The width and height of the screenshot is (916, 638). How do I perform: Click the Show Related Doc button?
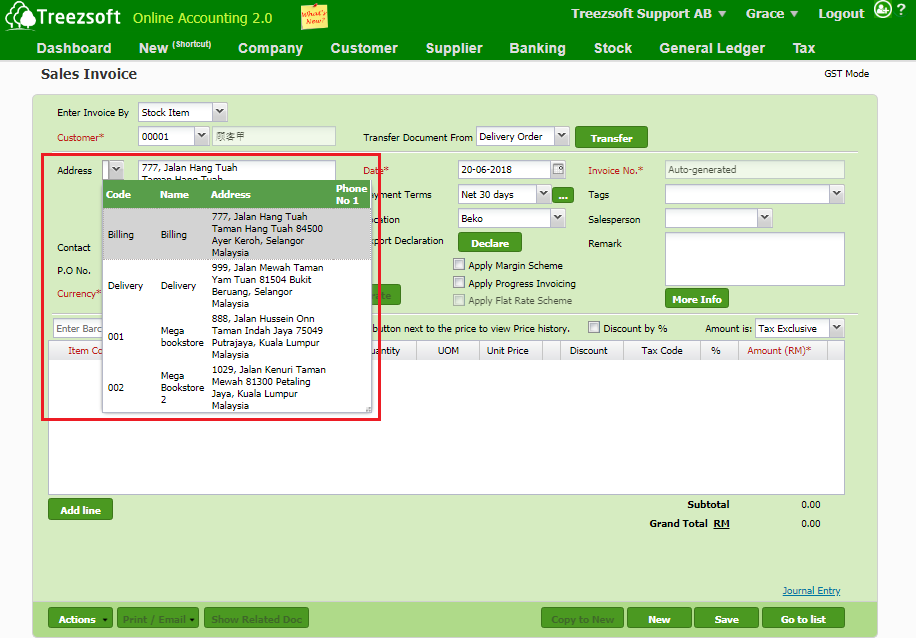coord(256,618)
